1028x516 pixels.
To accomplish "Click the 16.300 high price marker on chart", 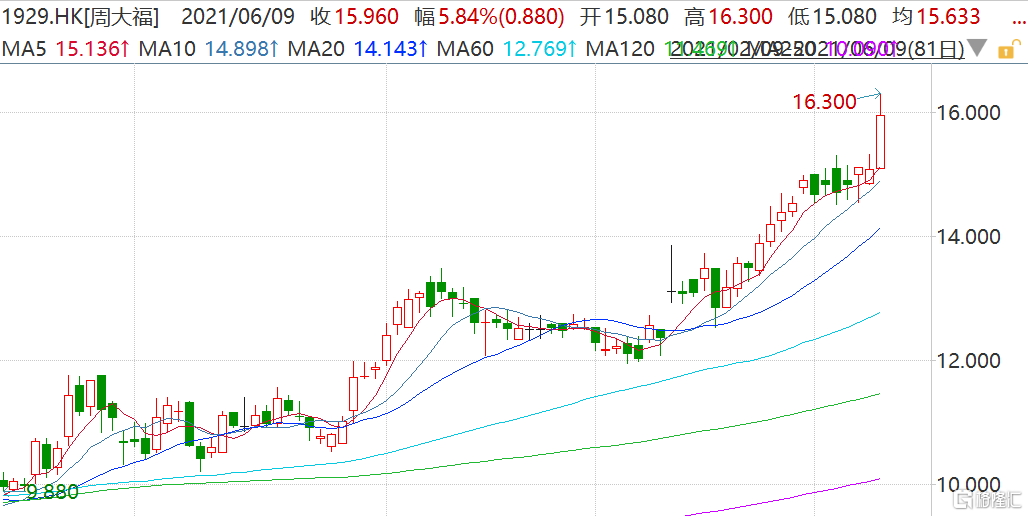I will [x=823, y=101].
